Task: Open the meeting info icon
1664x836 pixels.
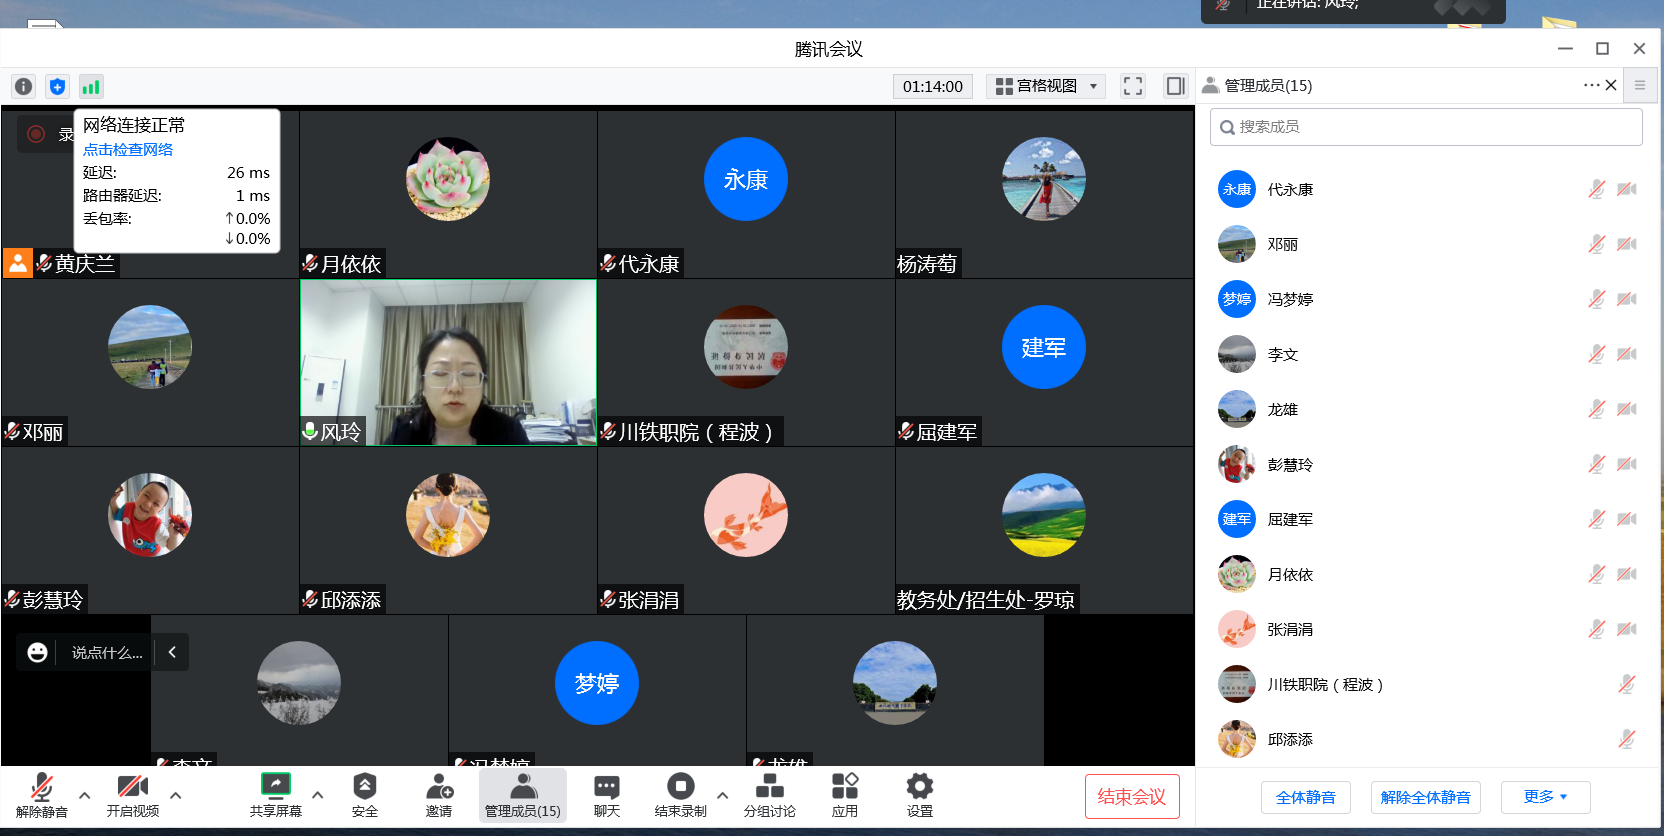Action: 24,87
